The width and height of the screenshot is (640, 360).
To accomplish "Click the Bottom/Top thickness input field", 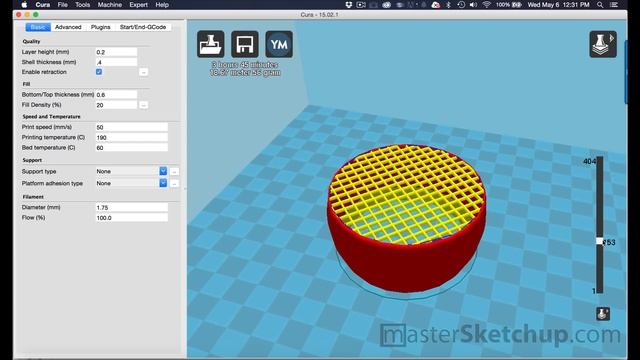I will point(116,95).
